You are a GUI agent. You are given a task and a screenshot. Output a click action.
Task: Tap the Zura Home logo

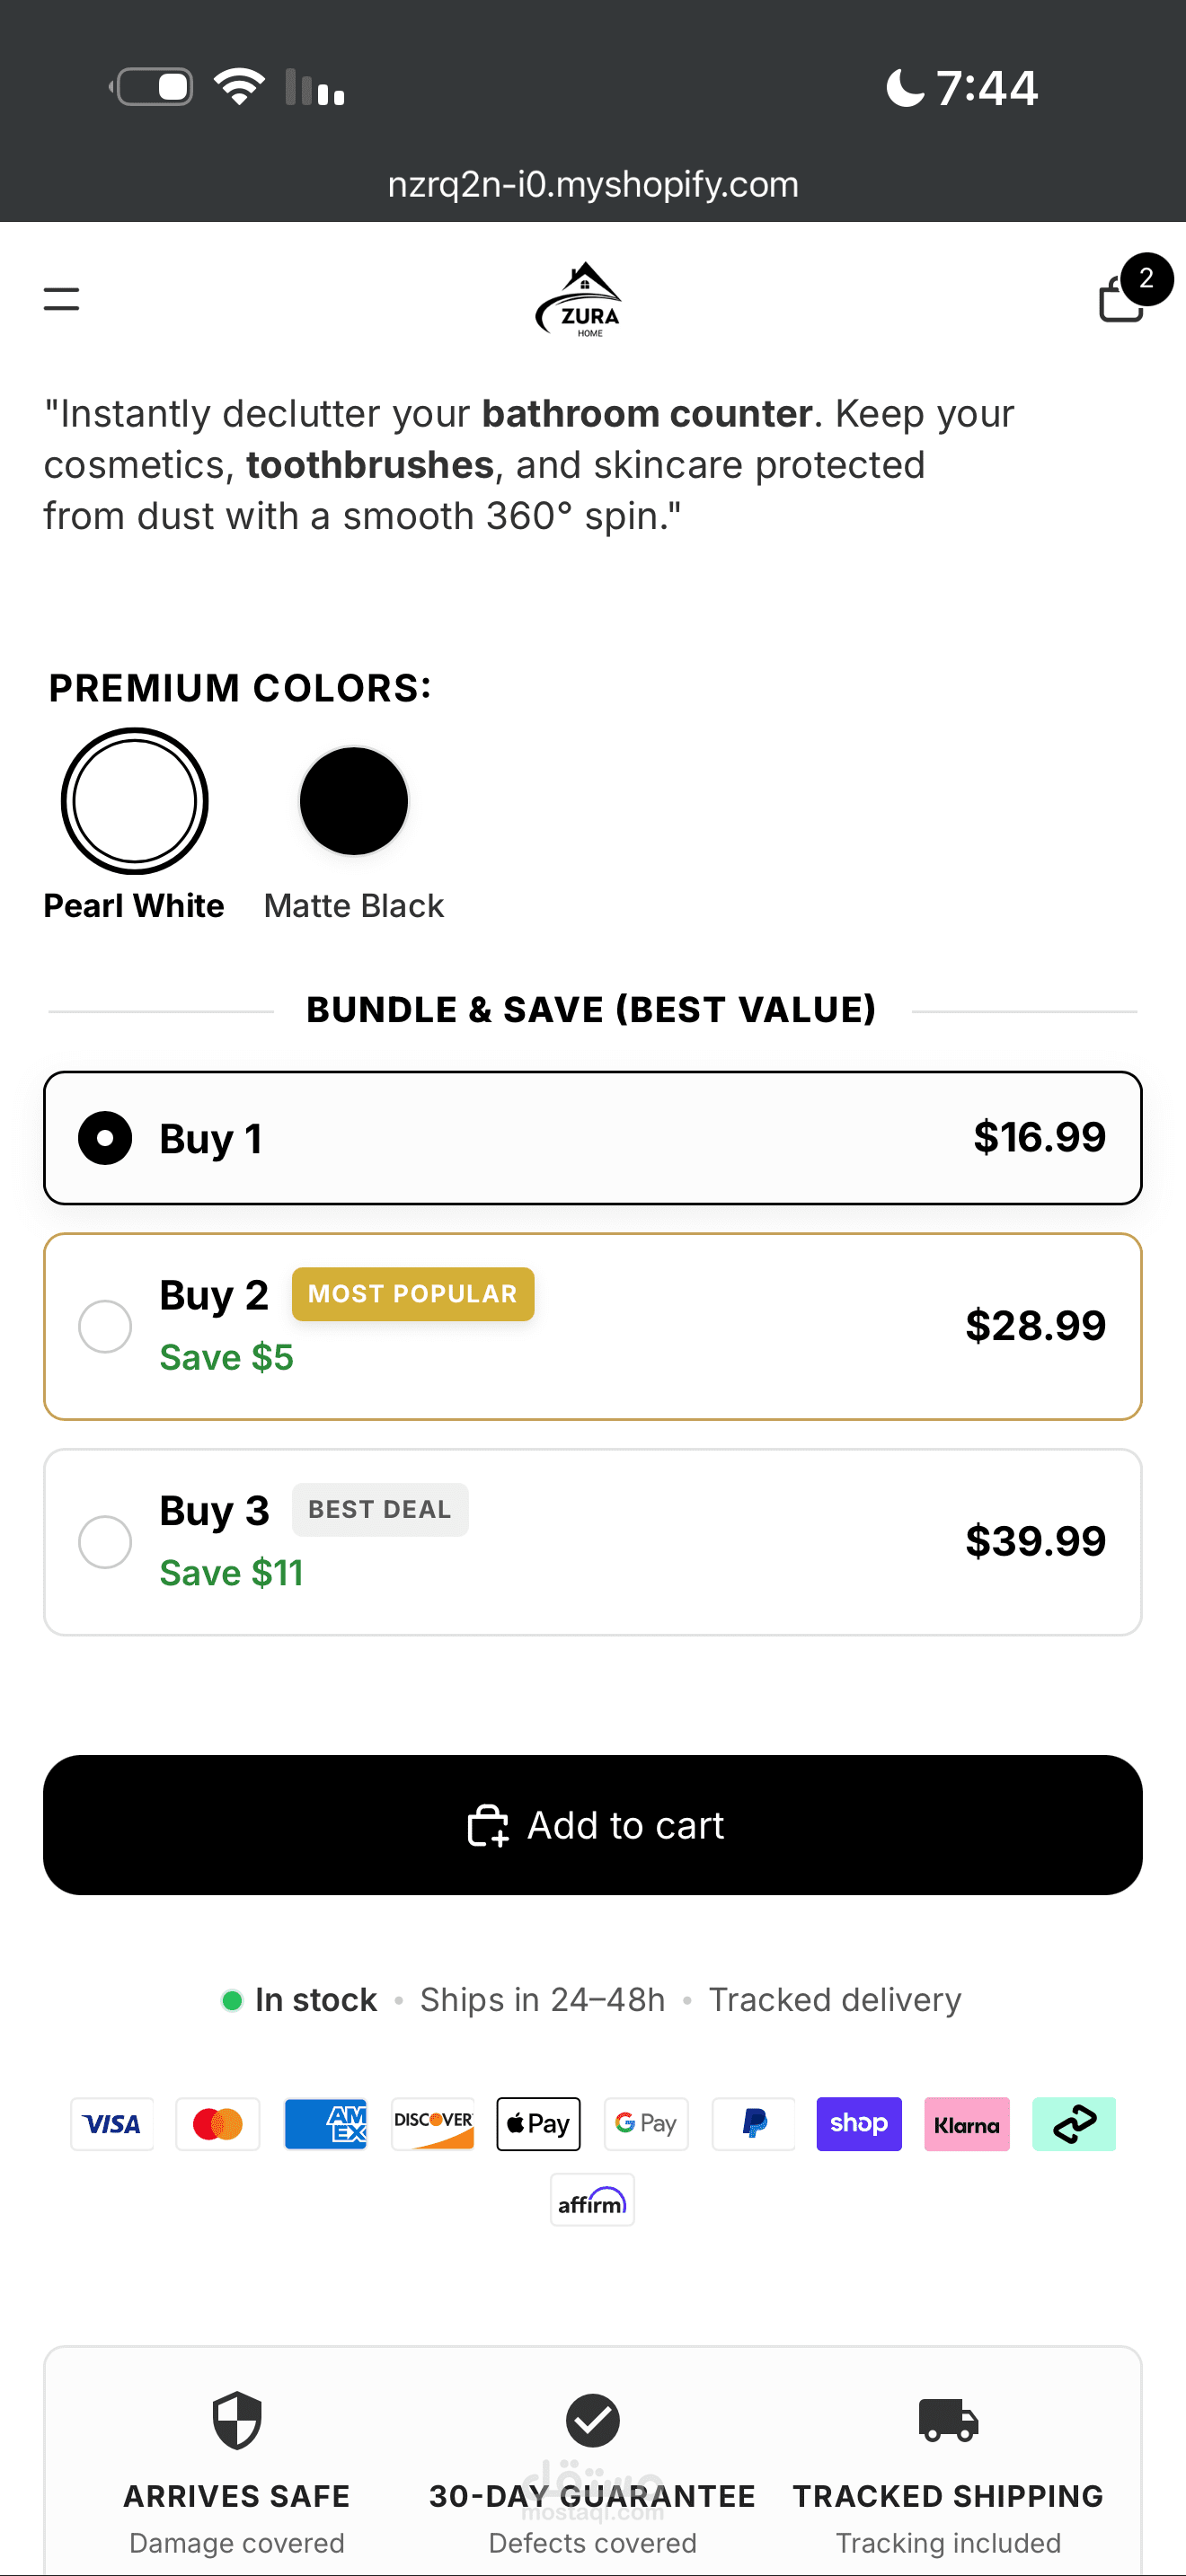[580, 299]
